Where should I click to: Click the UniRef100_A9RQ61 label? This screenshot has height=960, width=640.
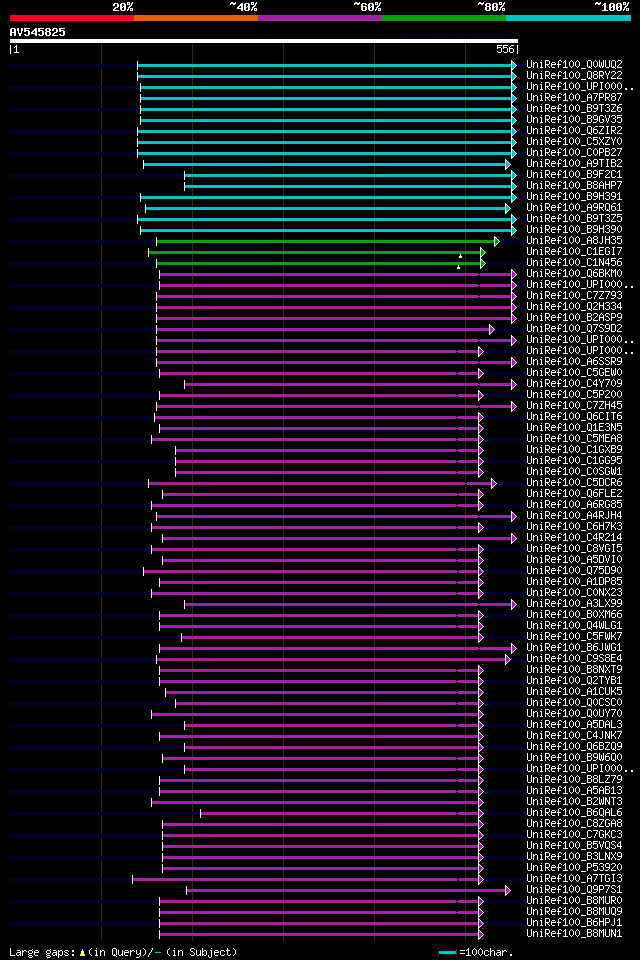tap(574, 208)
